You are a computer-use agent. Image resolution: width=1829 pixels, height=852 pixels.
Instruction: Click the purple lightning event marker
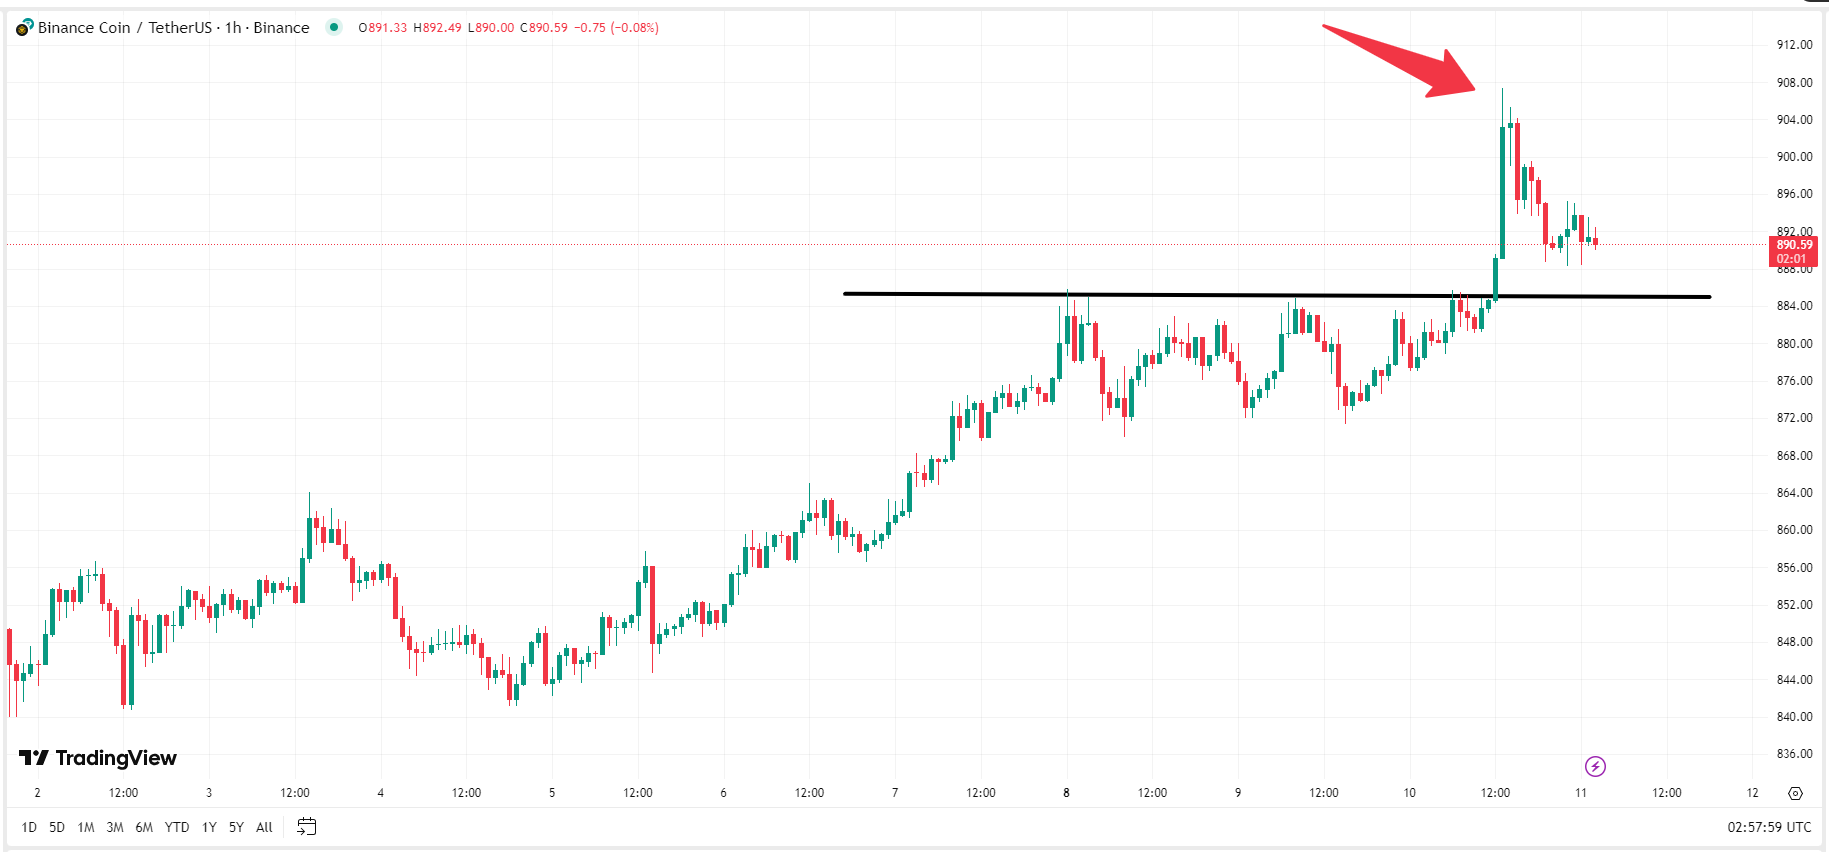click(x=1595, y=766)
